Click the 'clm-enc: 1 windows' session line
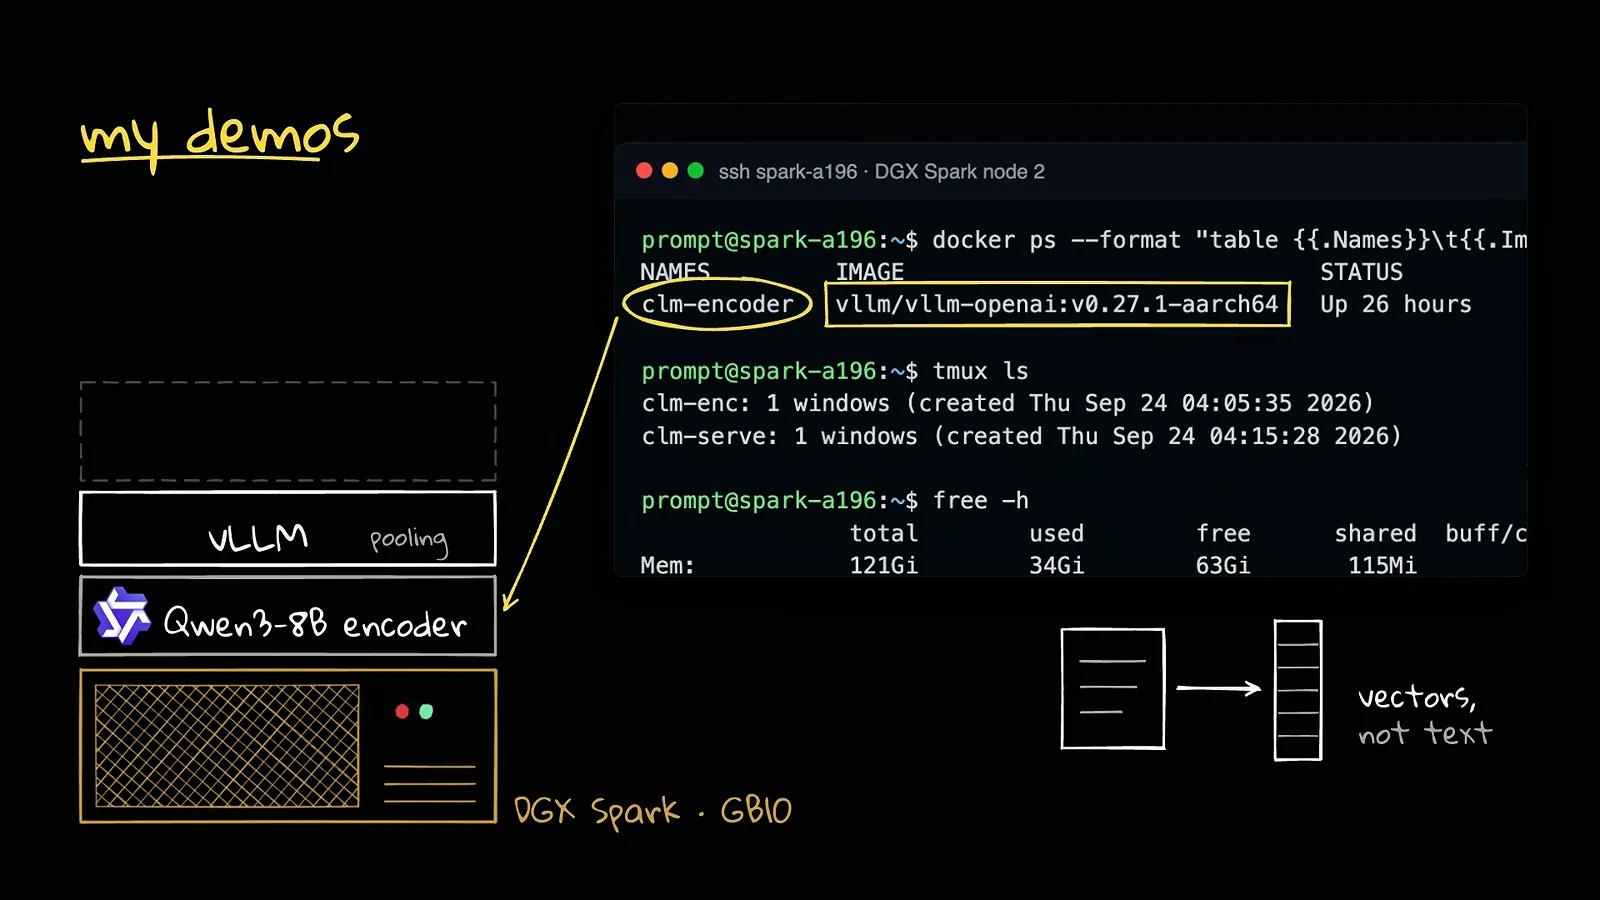This screenshot has width=1600, height=900. pos(1008,403)
